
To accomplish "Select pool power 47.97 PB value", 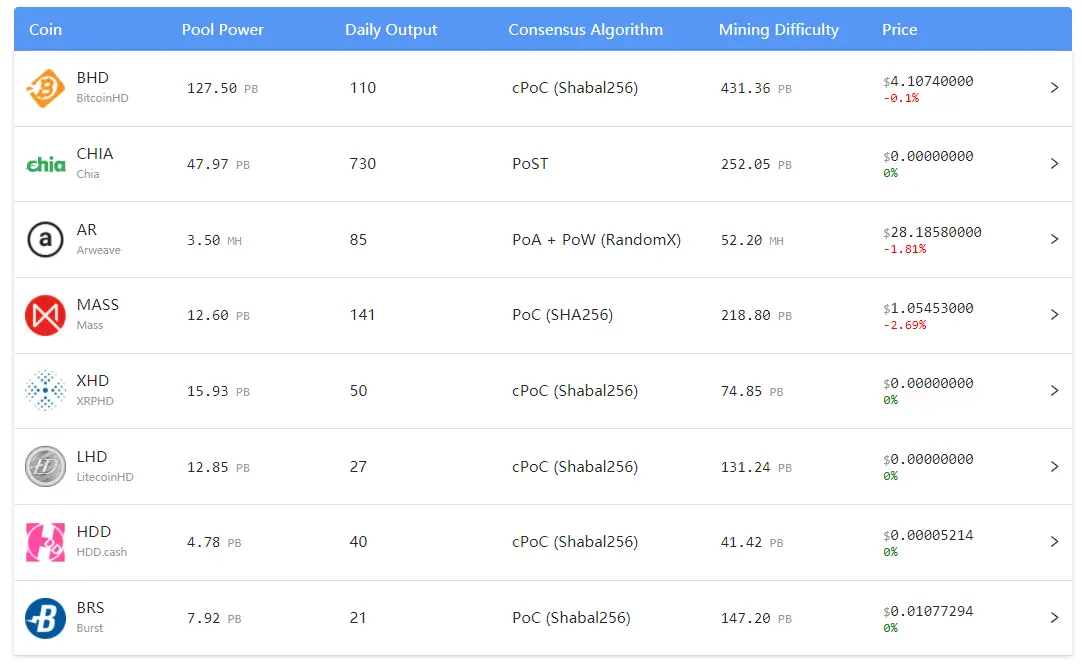I will point(218,165).
